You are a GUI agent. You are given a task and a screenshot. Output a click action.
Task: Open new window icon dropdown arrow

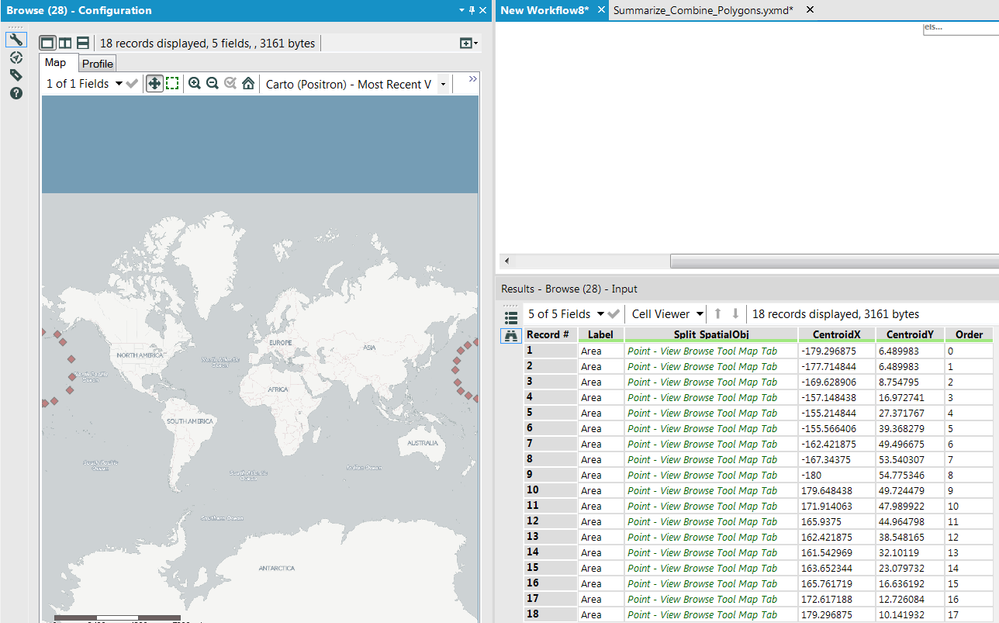[476, 43]
